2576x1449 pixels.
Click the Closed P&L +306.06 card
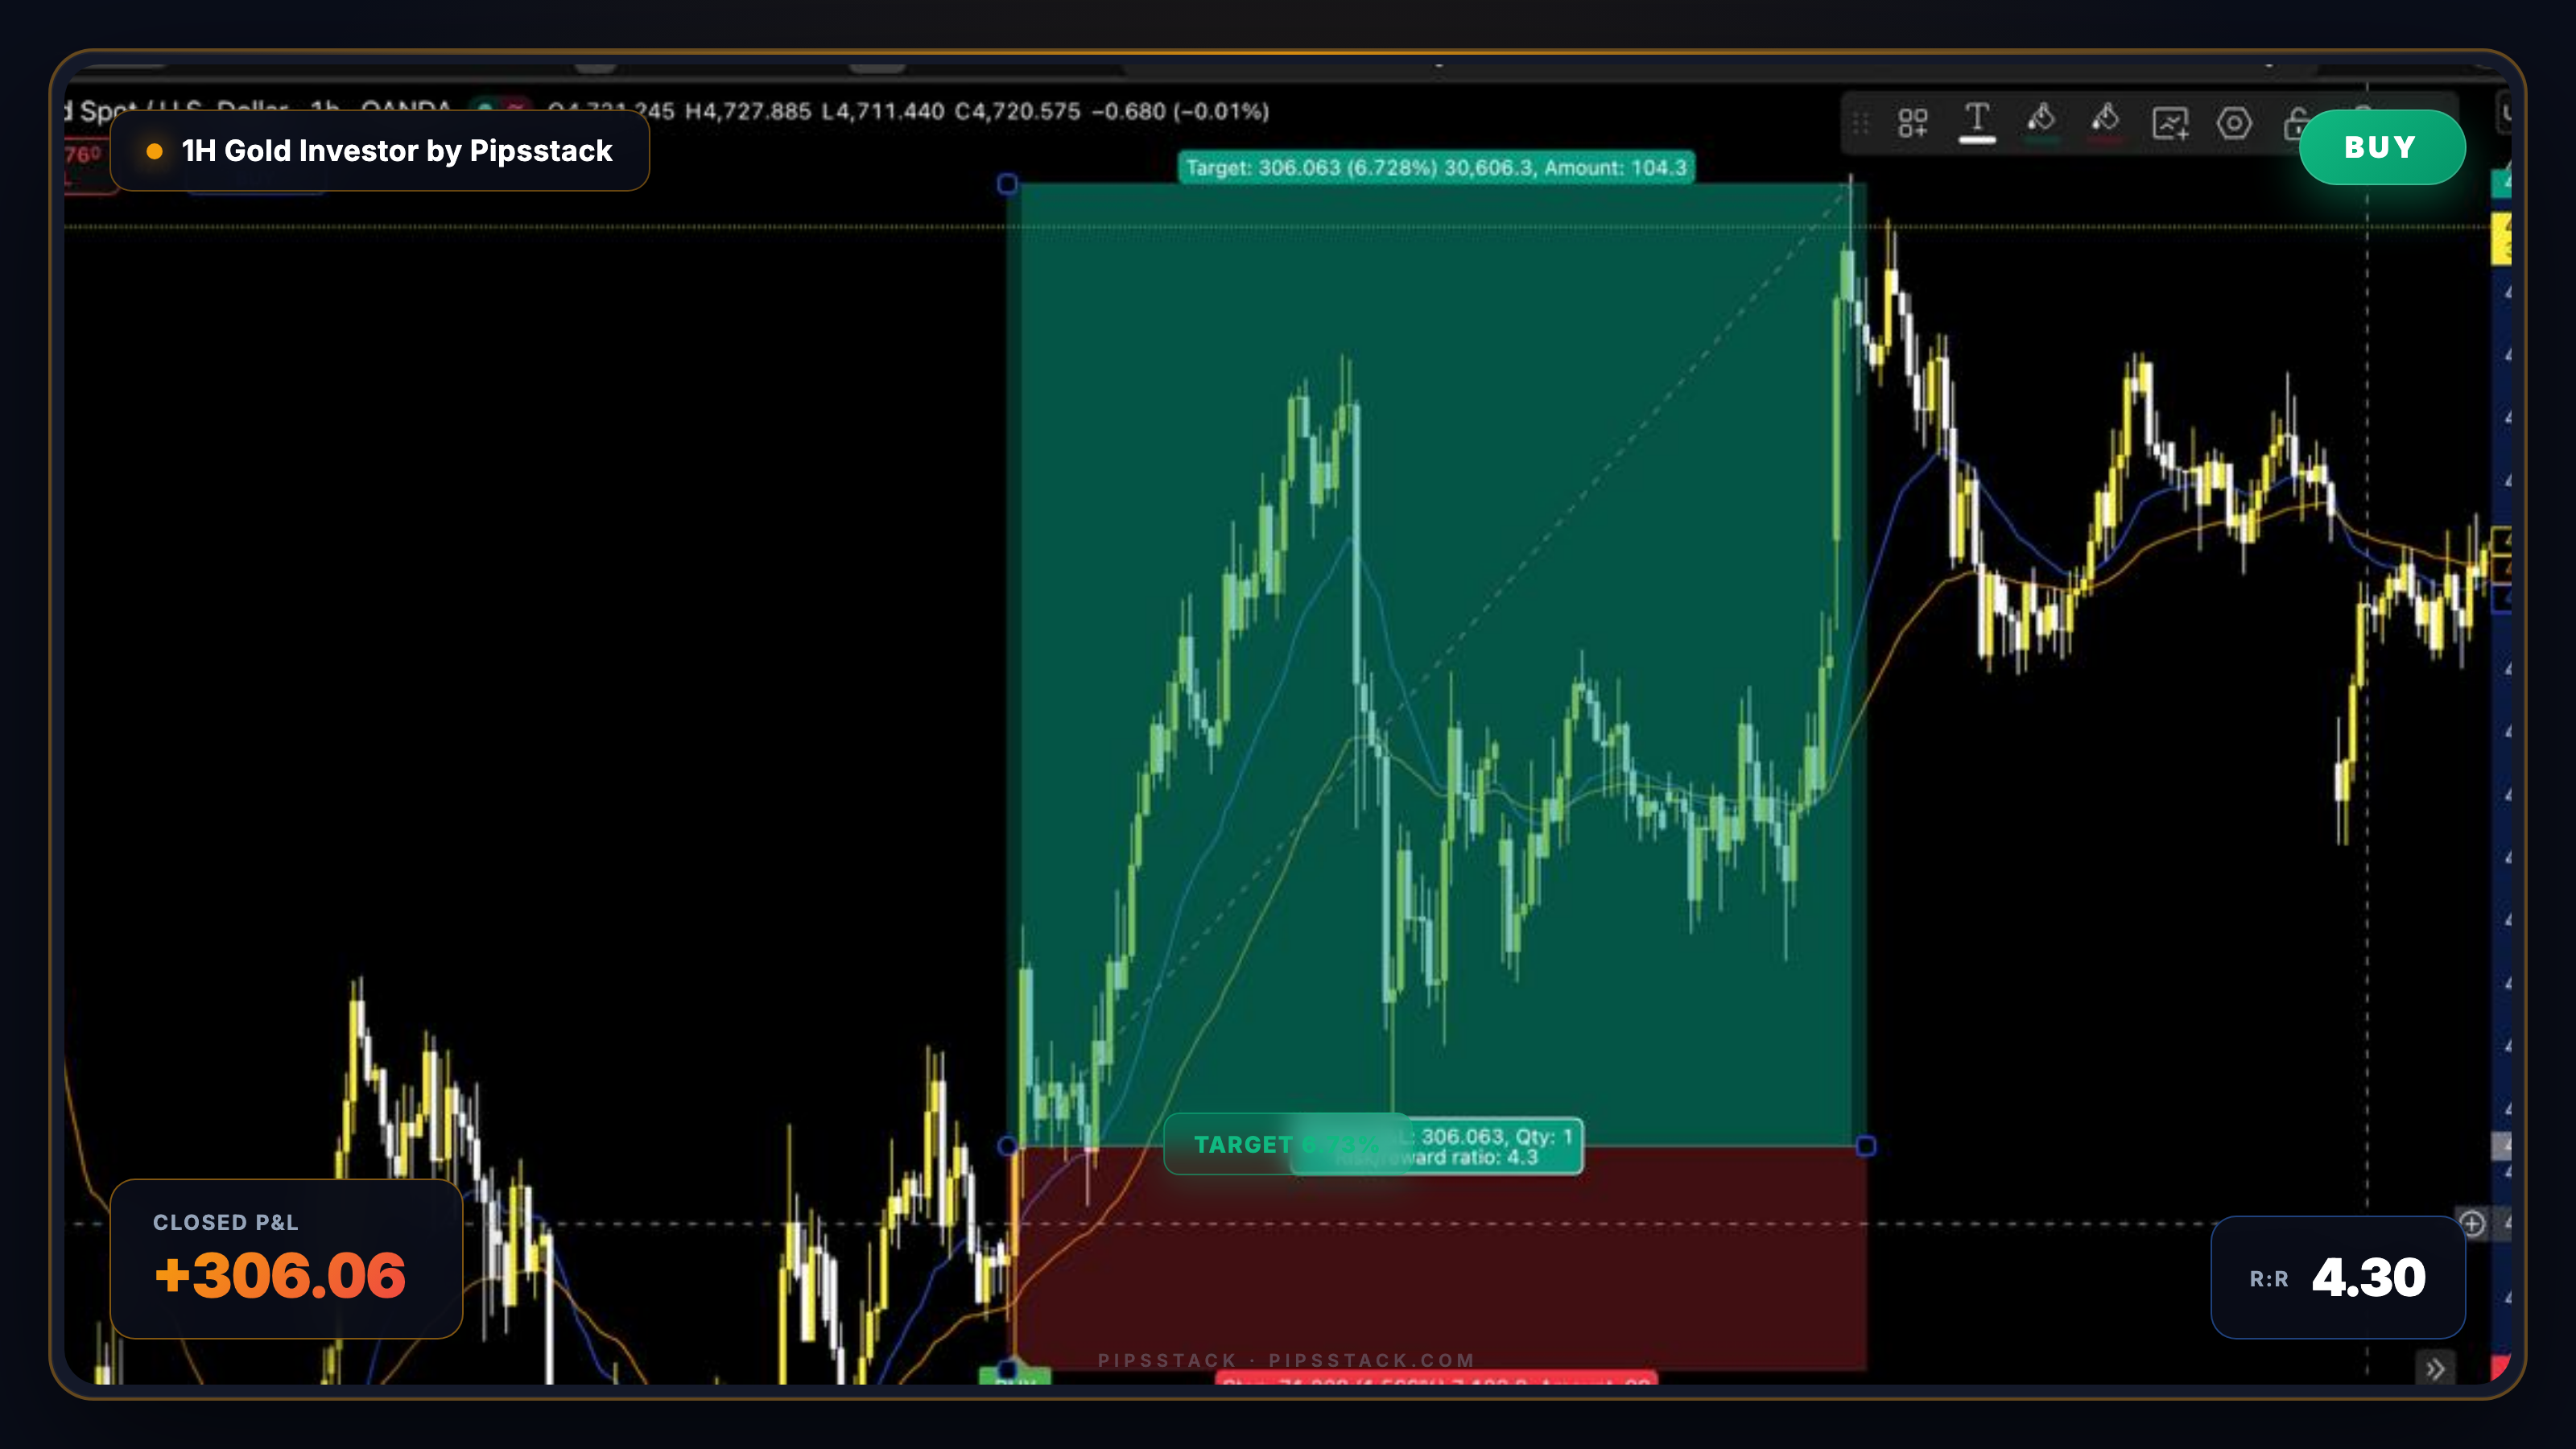point(286,1259)
